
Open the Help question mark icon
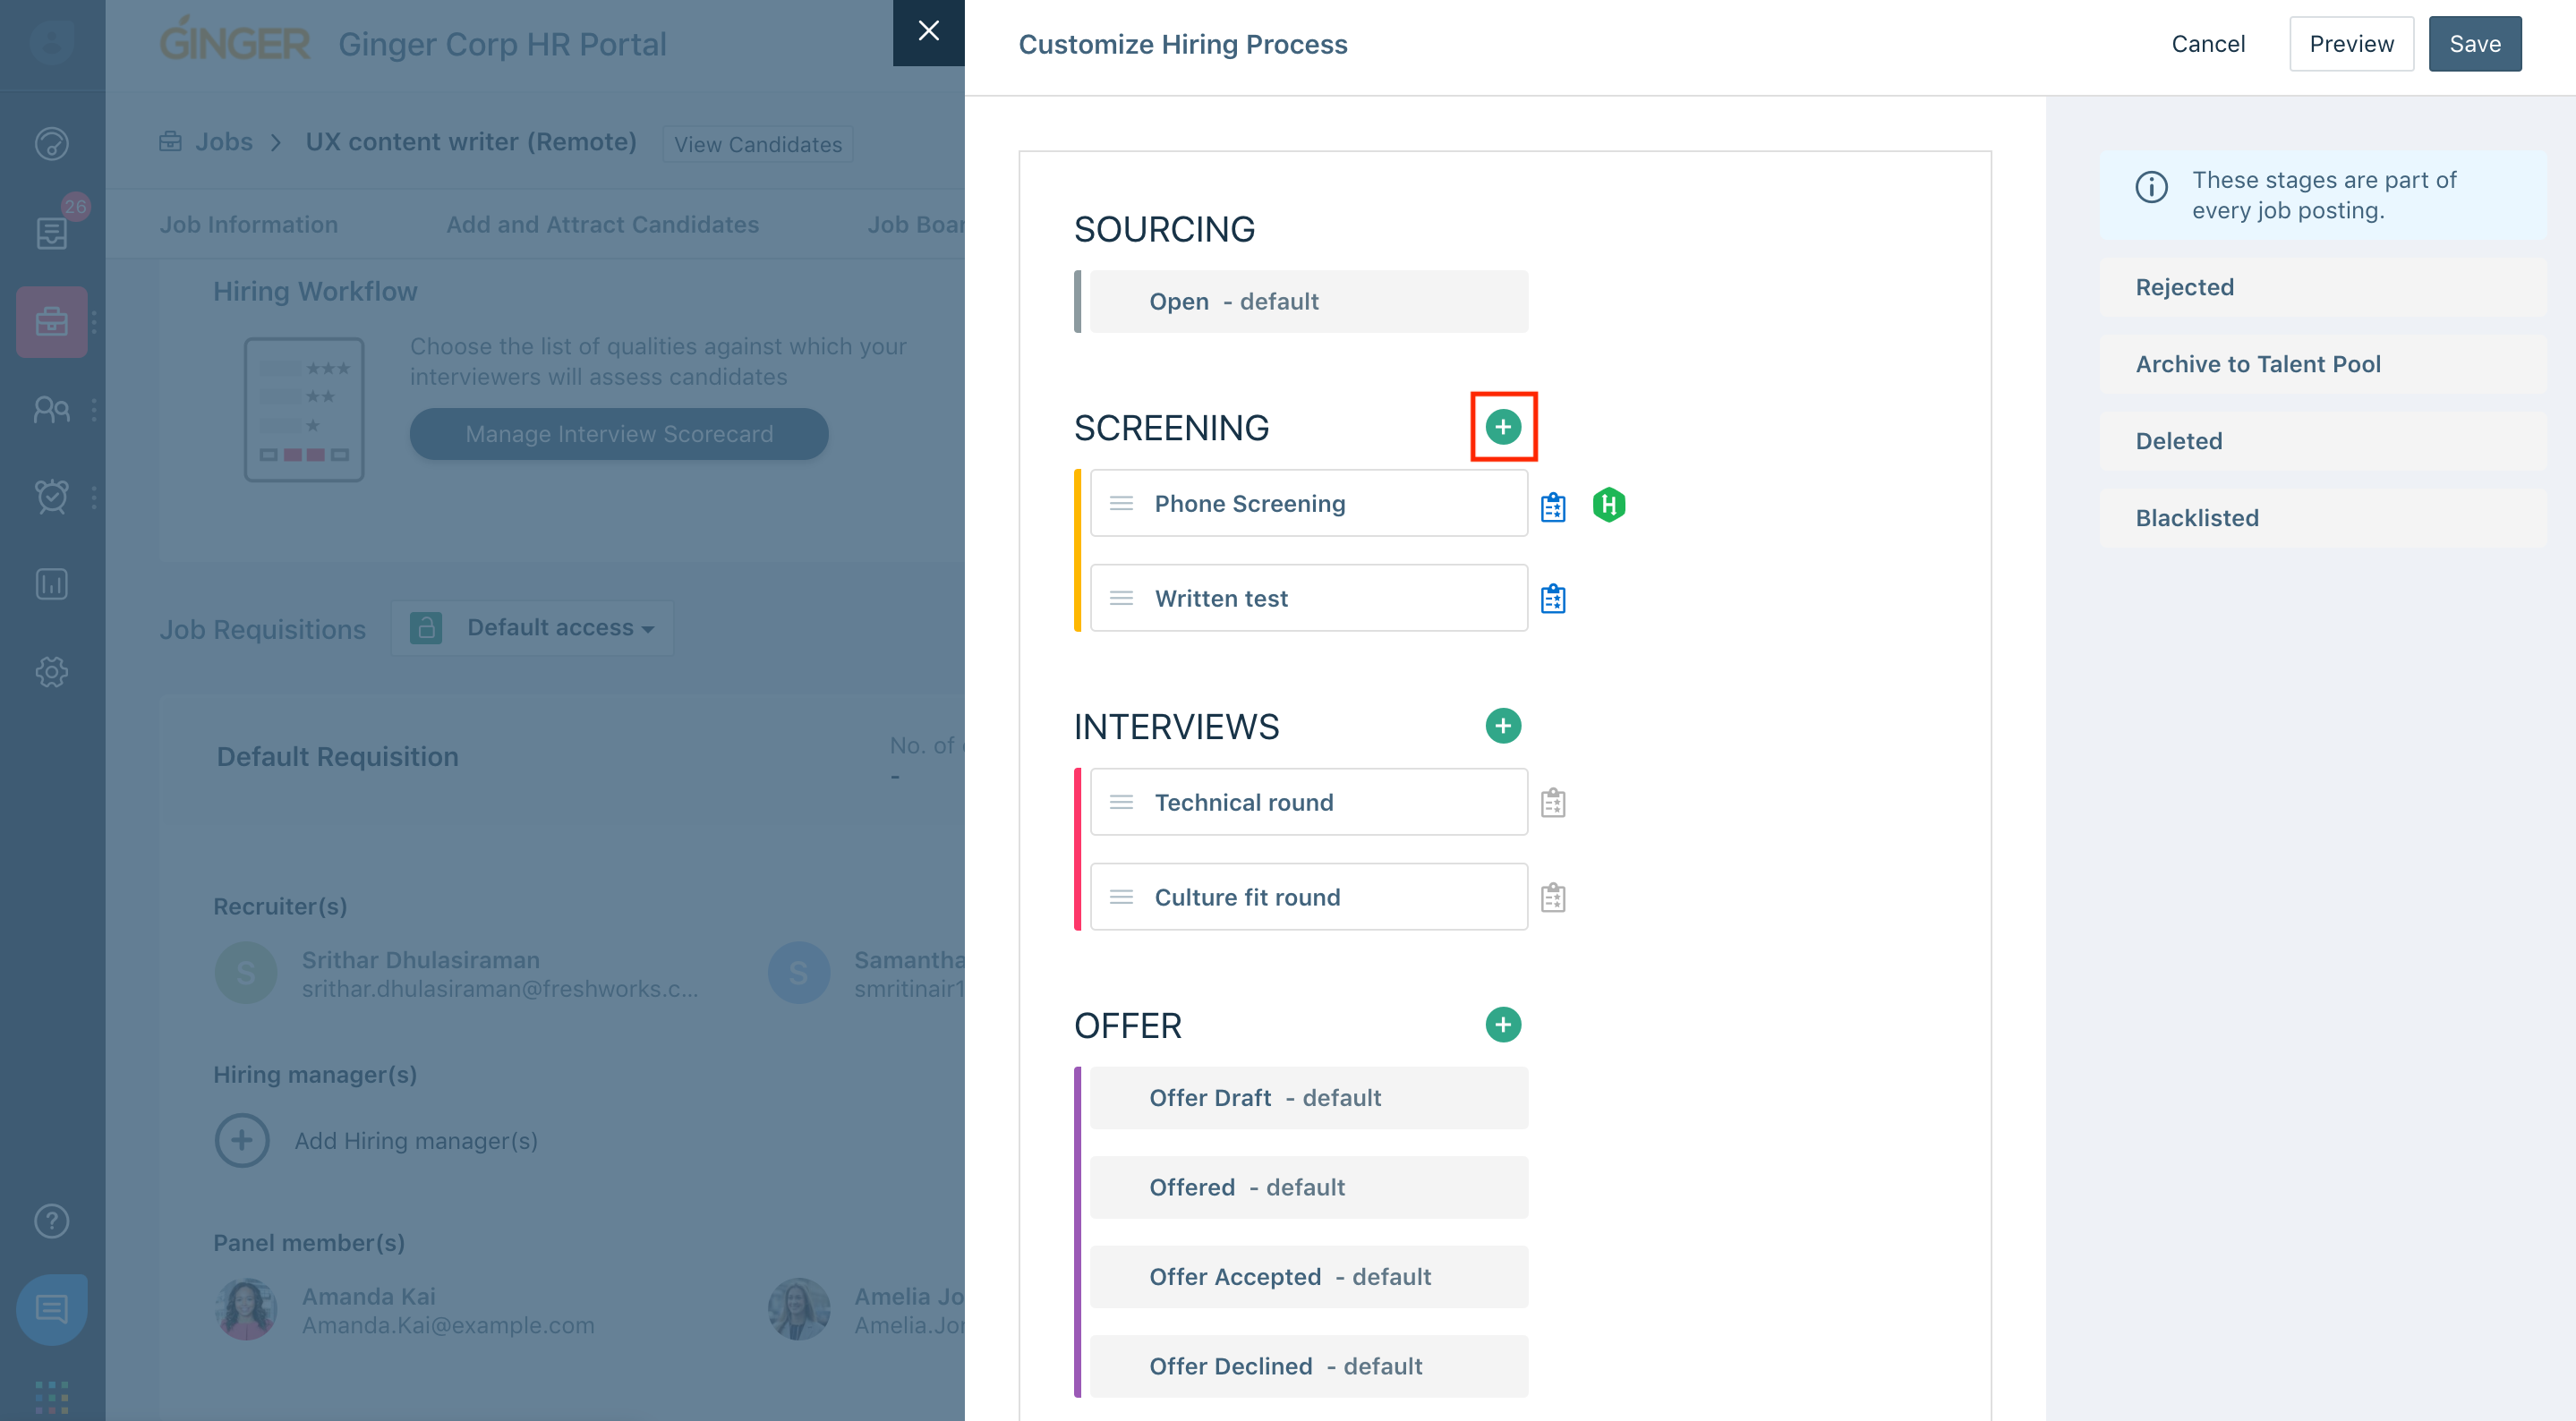pyautogui.click(x=52, y=1221)
